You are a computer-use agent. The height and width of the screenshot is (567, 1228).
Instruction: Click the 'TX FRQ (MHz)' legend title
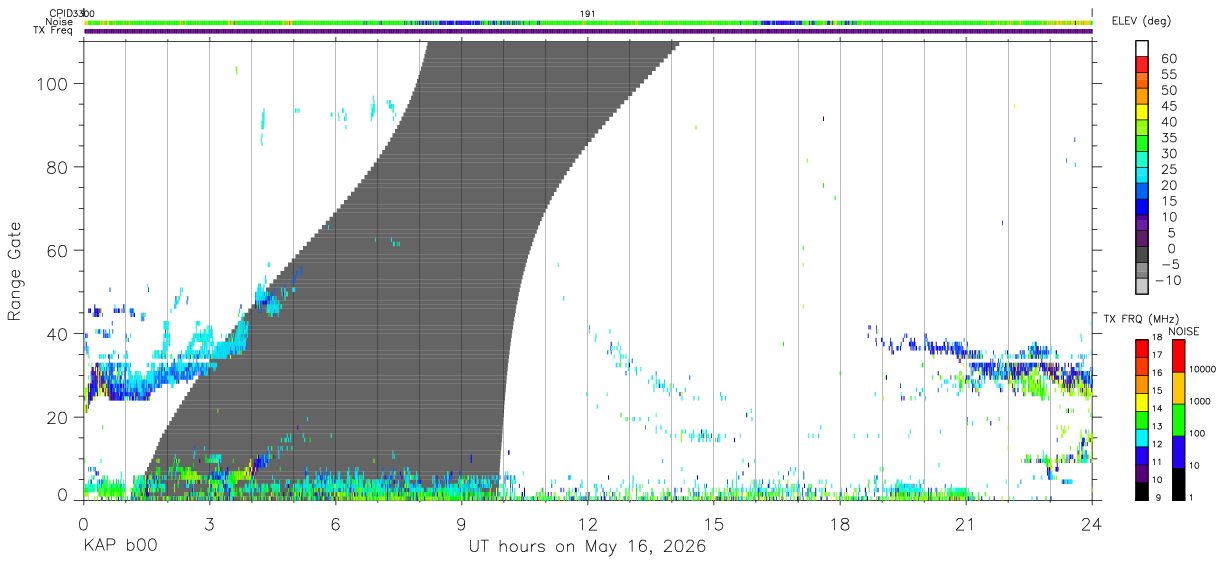1139,319
